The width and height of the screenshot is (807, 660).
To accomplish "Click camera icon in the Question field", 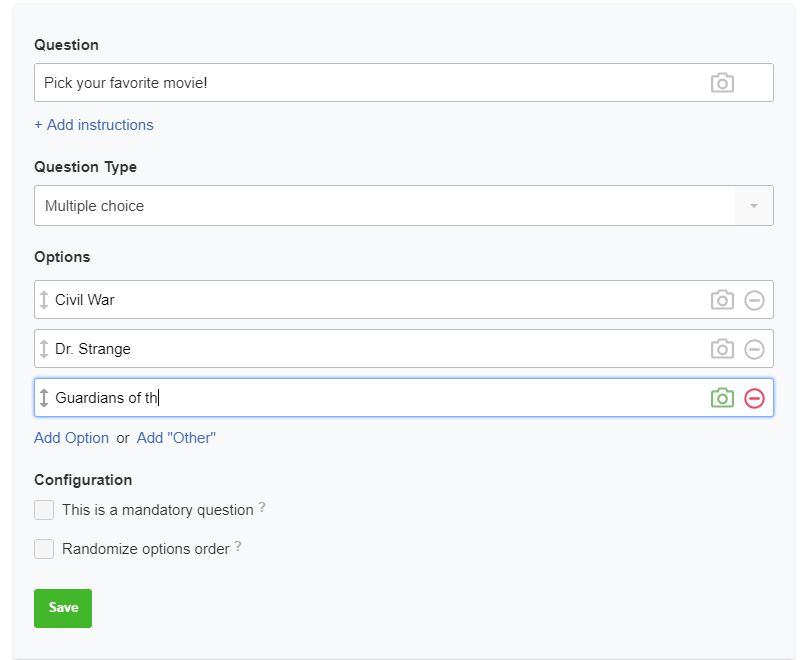I will pyautogui.click(x=722, y=83).
